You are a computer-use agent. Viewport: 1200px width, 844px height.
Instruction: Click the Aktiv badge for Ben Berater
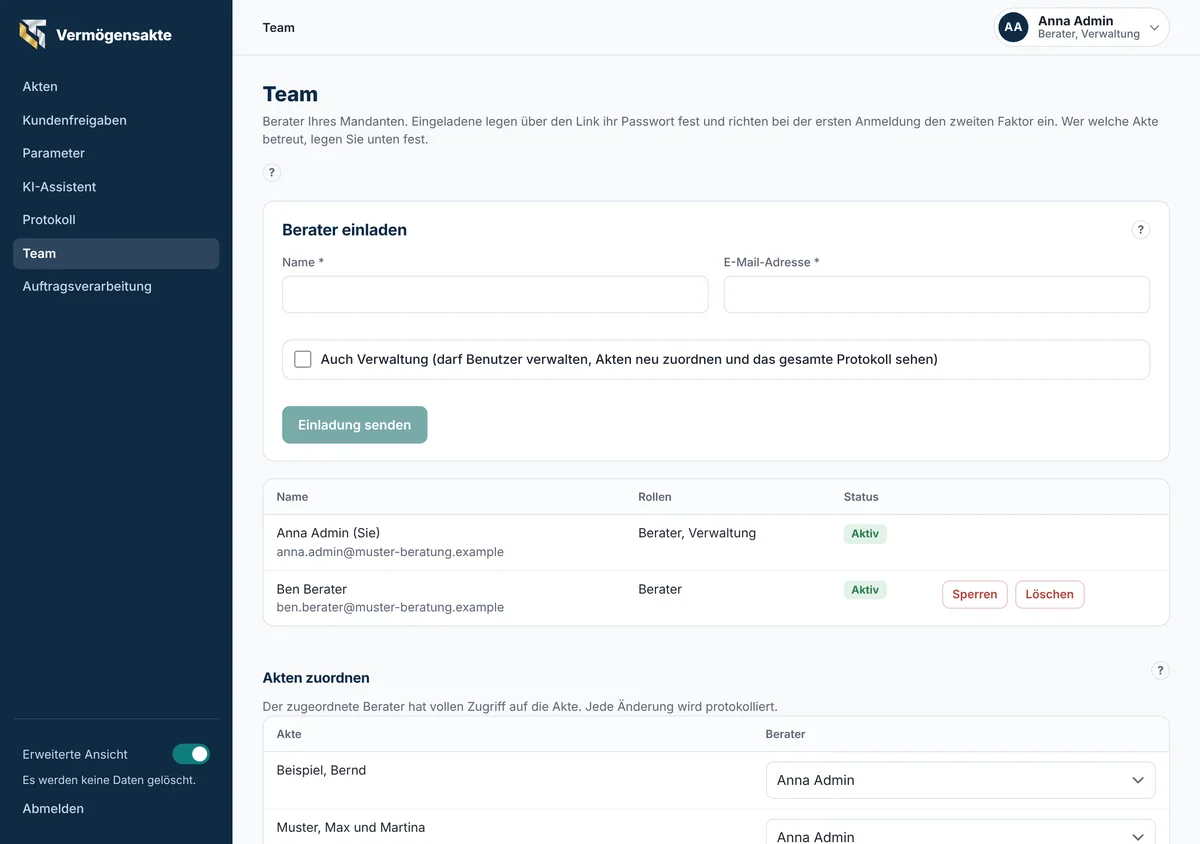coord(865,590)
